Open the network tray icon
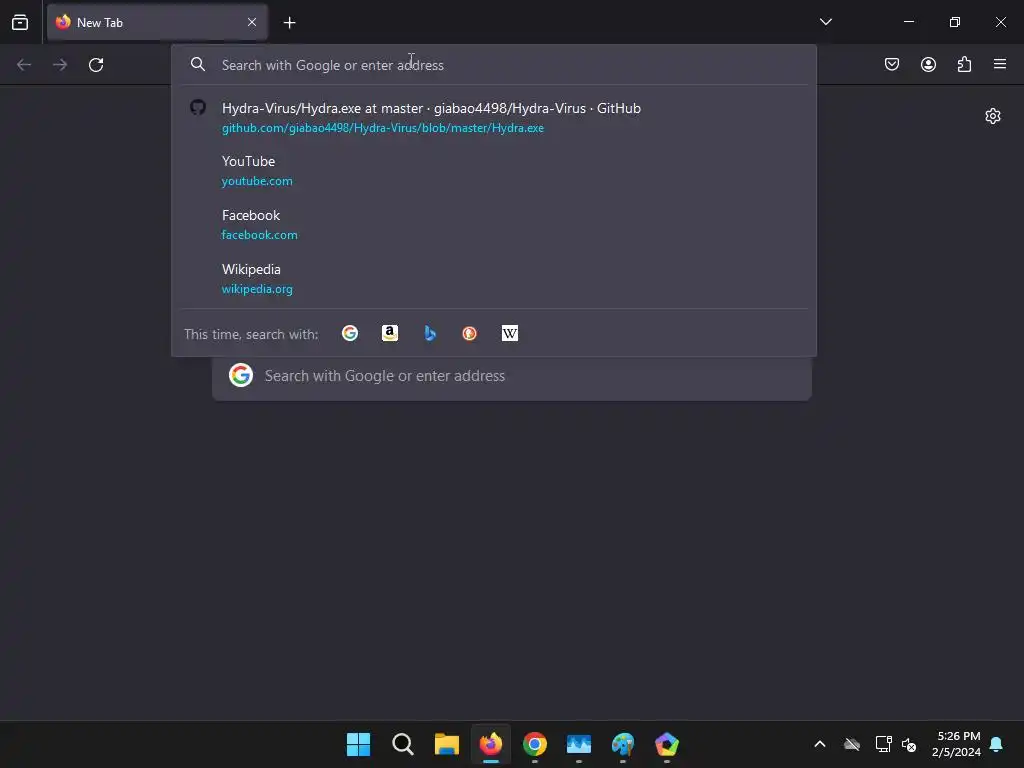The image size is (1024, 768). (x=883, y=744)
